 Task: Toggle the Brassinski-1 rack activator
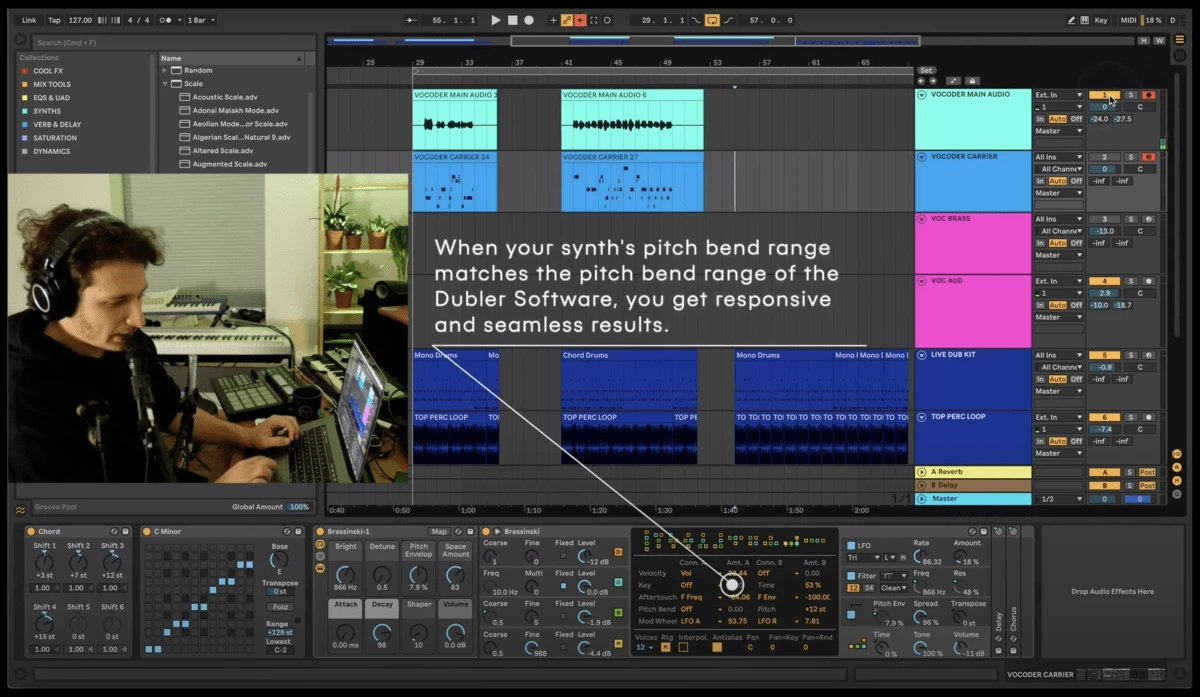coord(320,532)
